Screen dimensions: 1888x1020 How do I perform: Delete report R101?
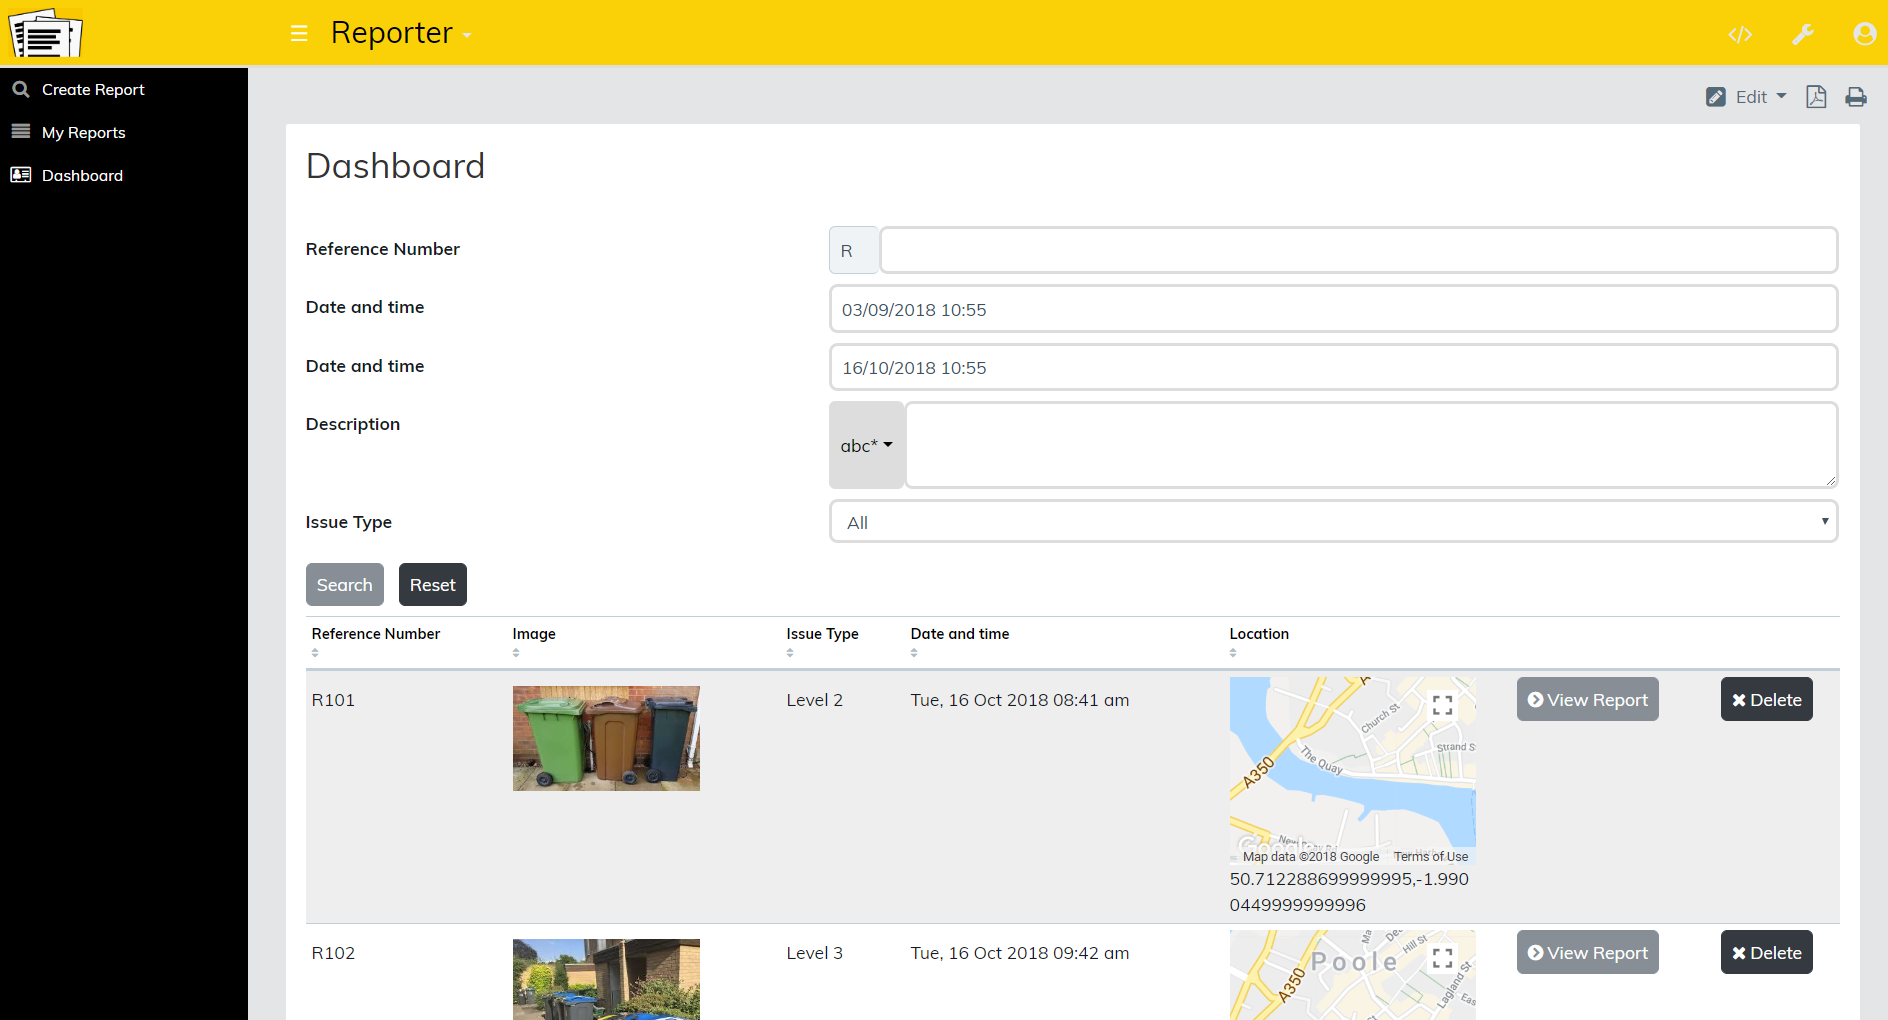pyautogui.click(x=1766, y=700)
